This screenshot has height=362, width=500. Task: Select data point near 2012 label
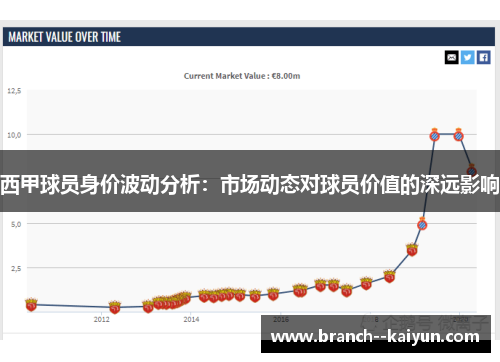tap(115, 307)
